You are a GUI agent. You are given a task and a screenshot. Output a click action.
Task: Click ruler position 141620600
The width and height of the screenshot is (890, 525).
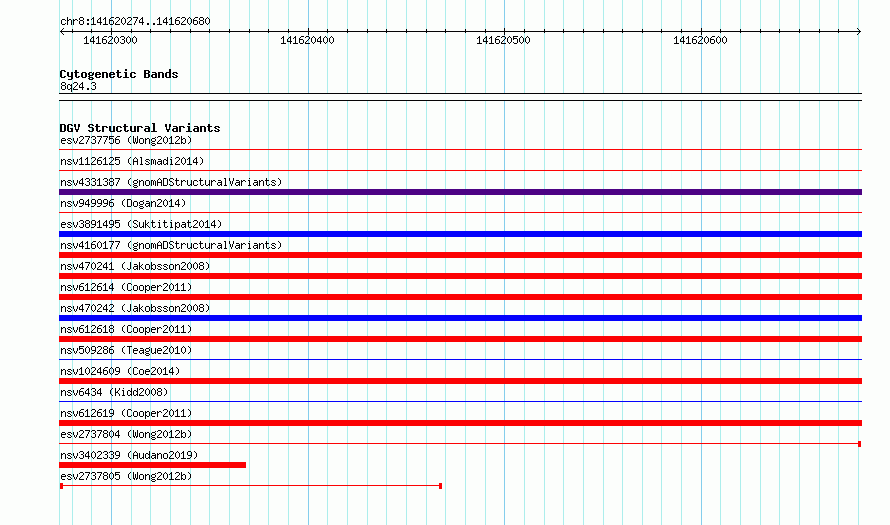[x=700, y=40]
